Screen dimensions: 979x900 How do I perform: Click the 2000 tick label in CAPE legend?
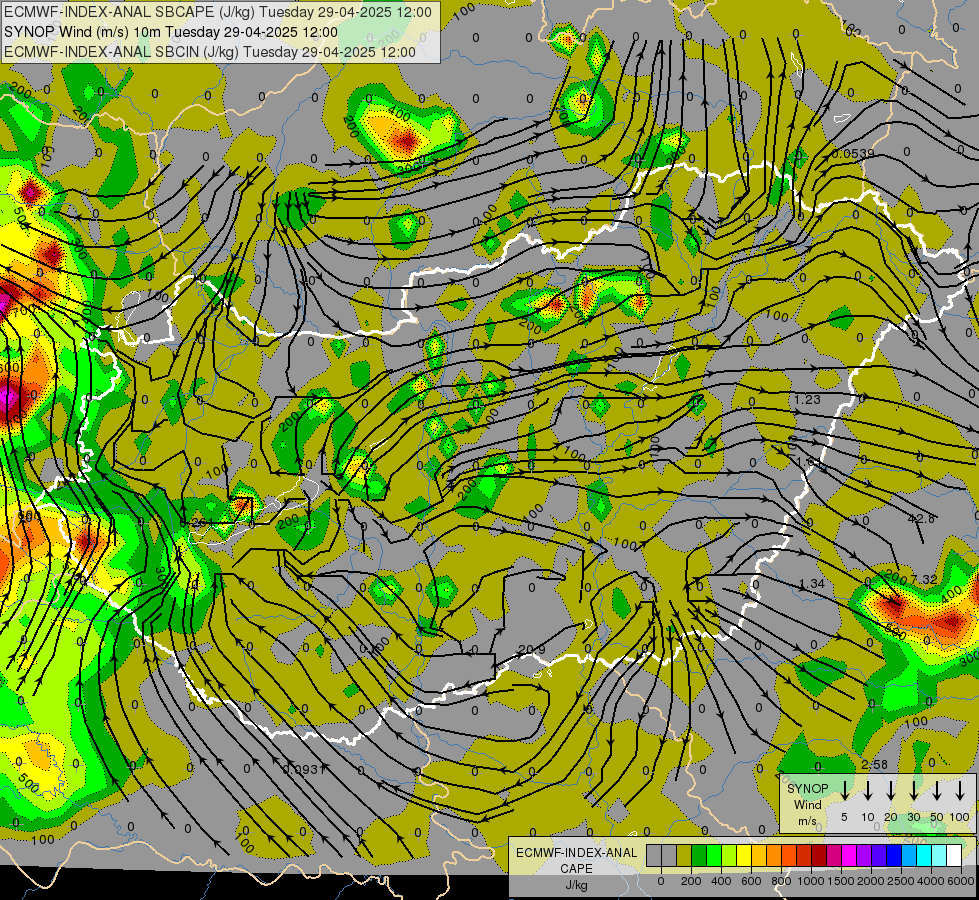pos(871,881)
